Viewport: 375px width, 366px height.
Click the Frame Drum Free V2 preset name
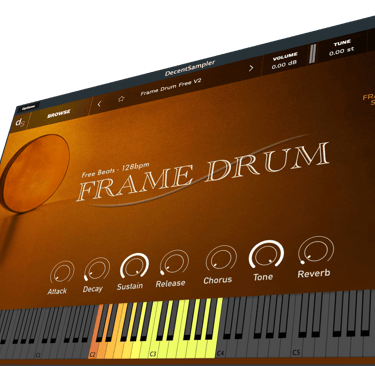(171, 87)
